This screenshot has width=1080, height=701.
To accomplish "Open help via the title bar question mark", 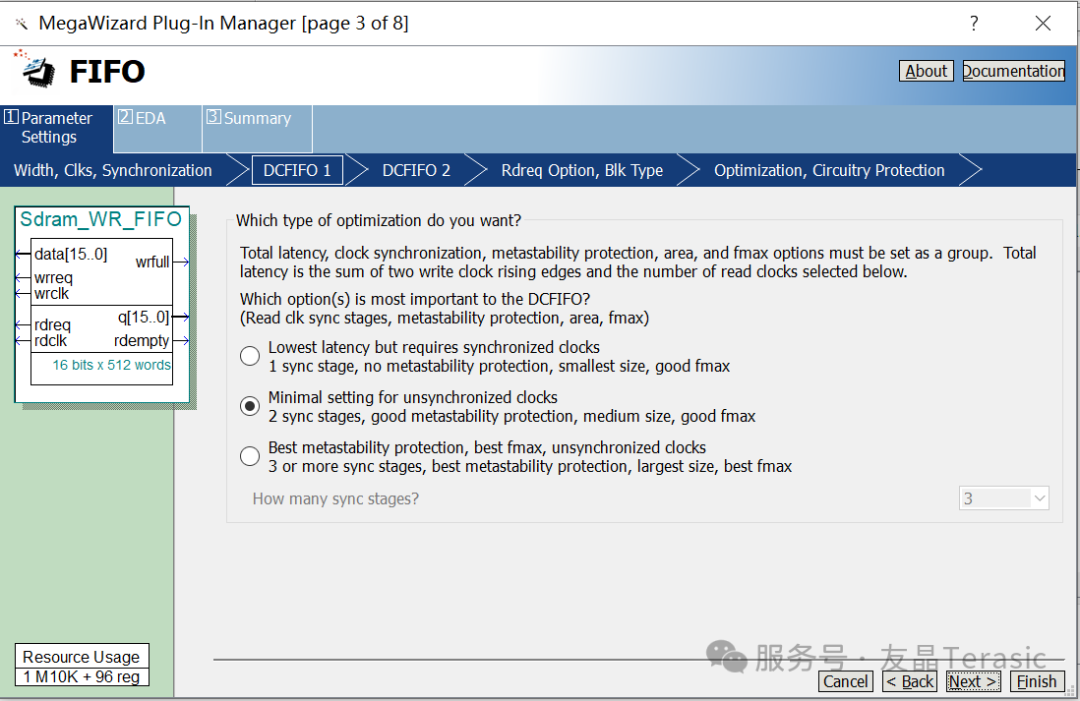I will pyautogui.click(x=973, y=22).
